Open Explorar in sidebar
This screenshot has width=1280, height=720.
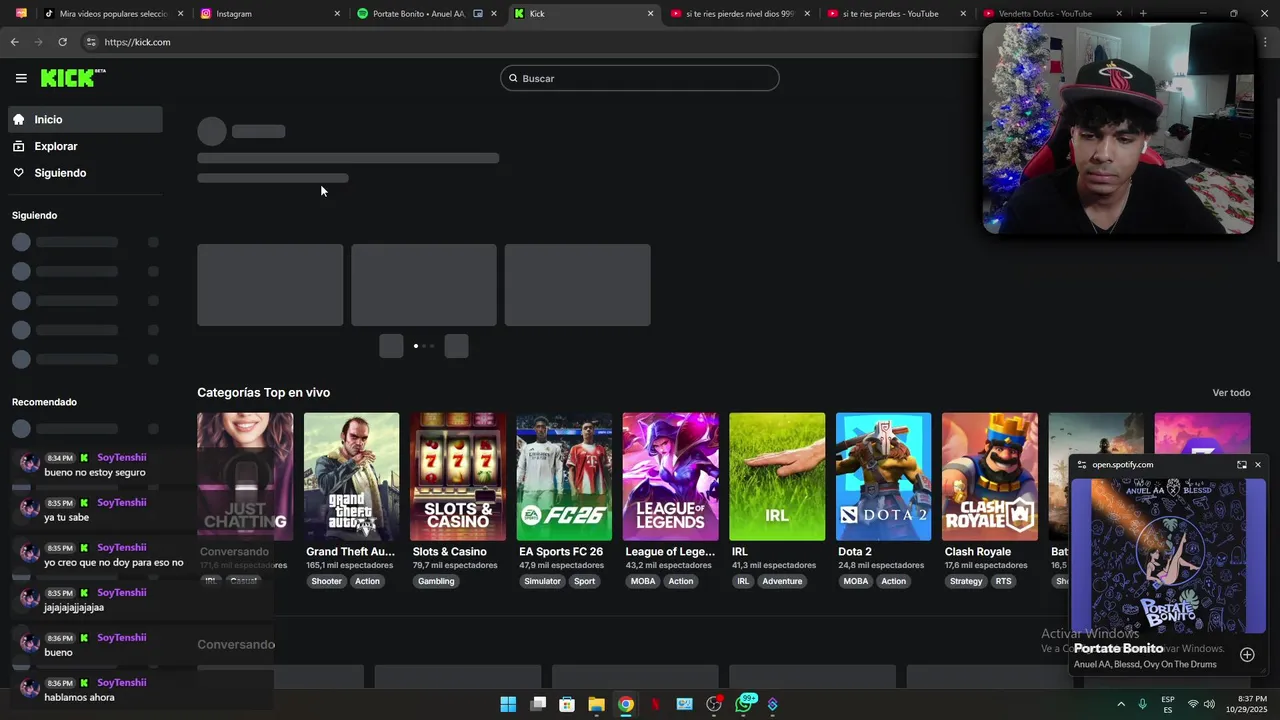[x=86, y=146]
